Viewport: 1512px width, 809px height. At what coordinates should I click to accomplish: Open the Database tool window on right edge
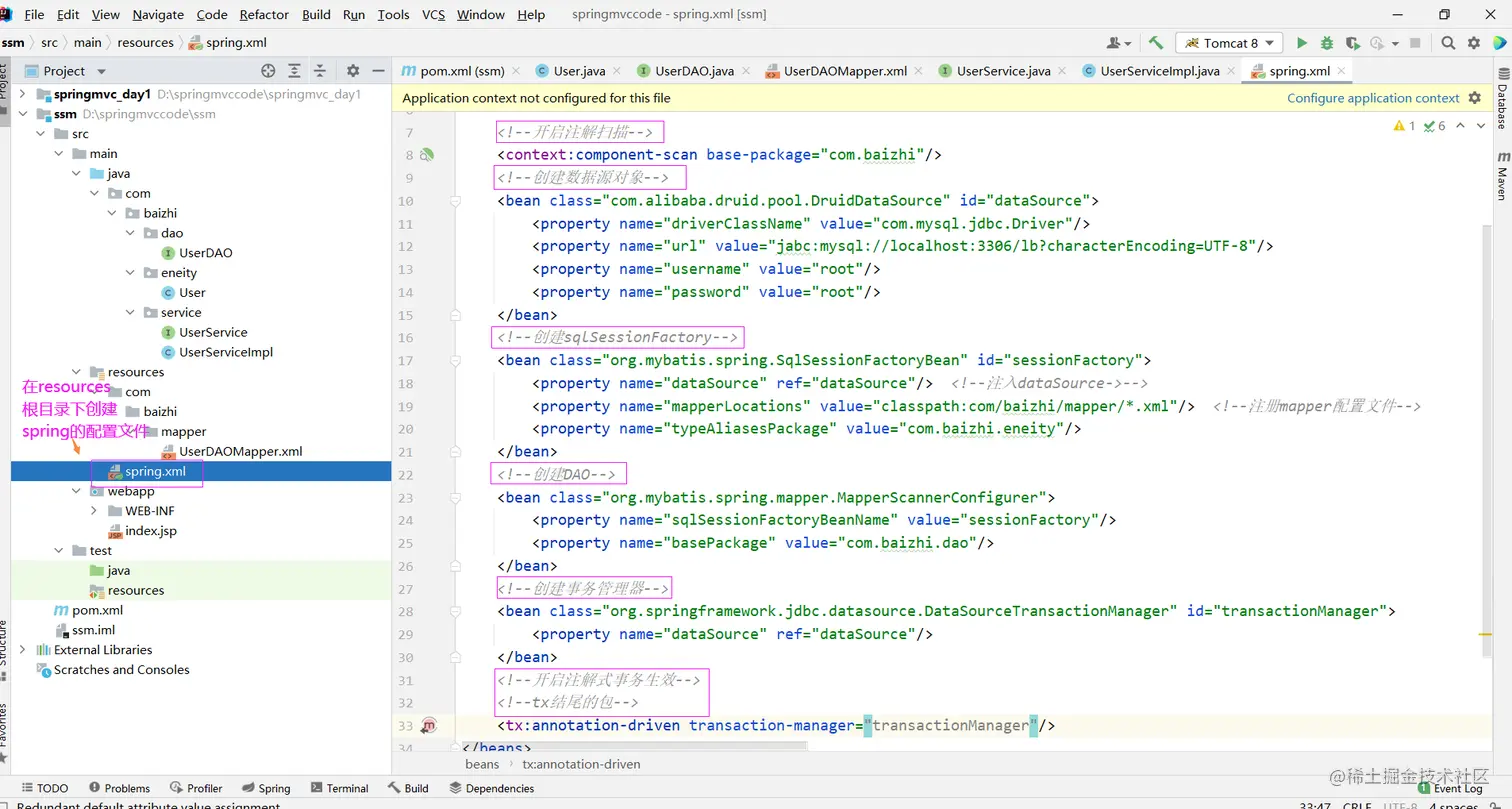click(x=1502, y=100)
